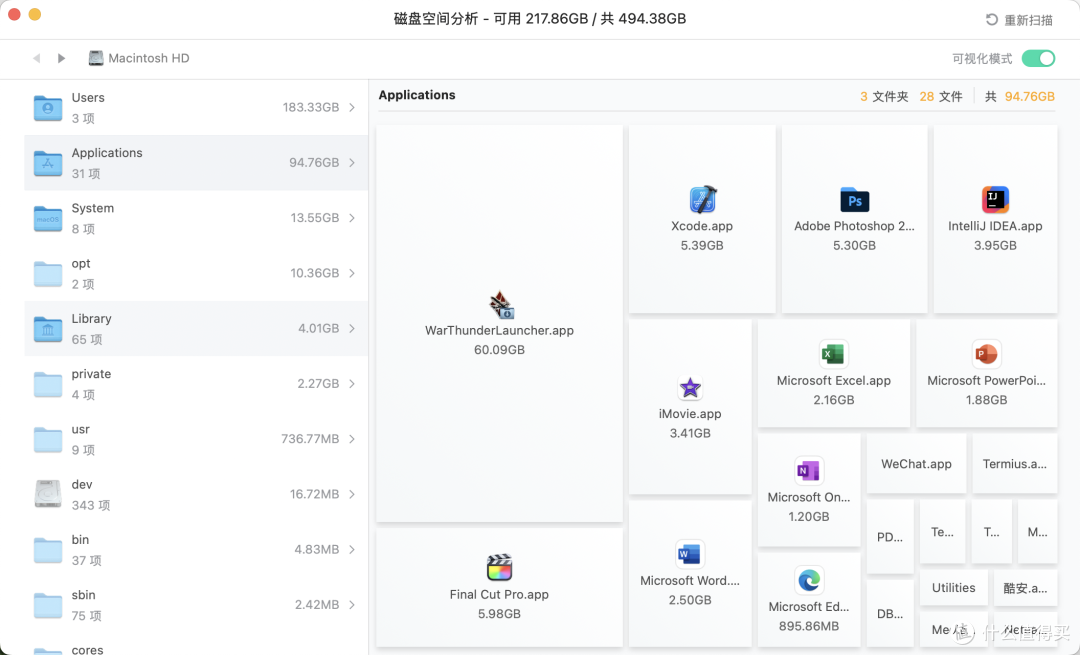
Task: Open the WeChat.app tile
Action: tap(916, 464)
